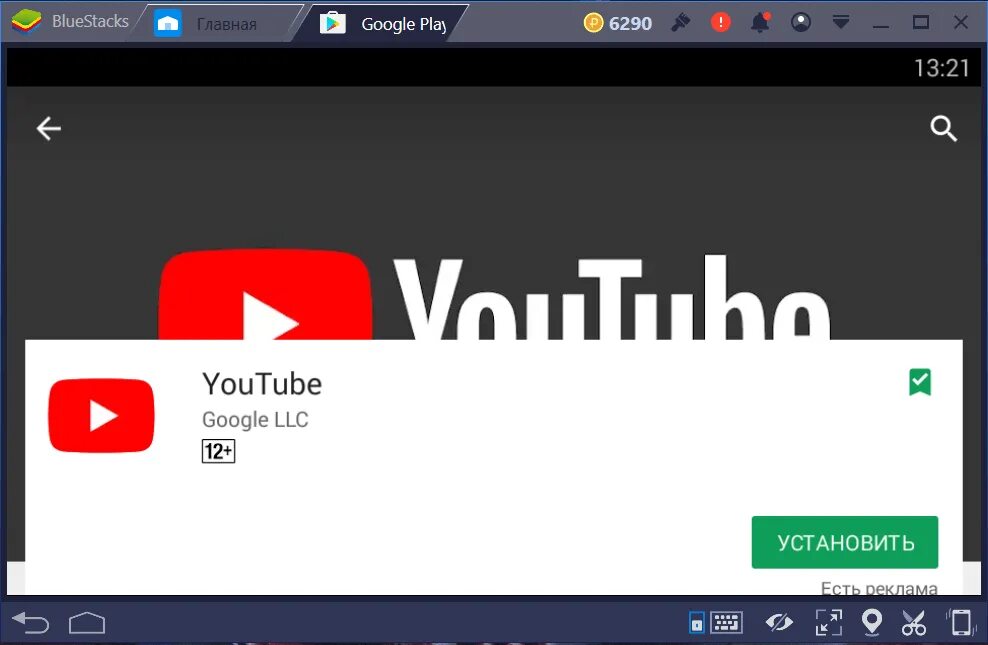Open the pin tool in title bar
Image resolution: width=988 pixels, height=645 pixels.
(680, 23)
